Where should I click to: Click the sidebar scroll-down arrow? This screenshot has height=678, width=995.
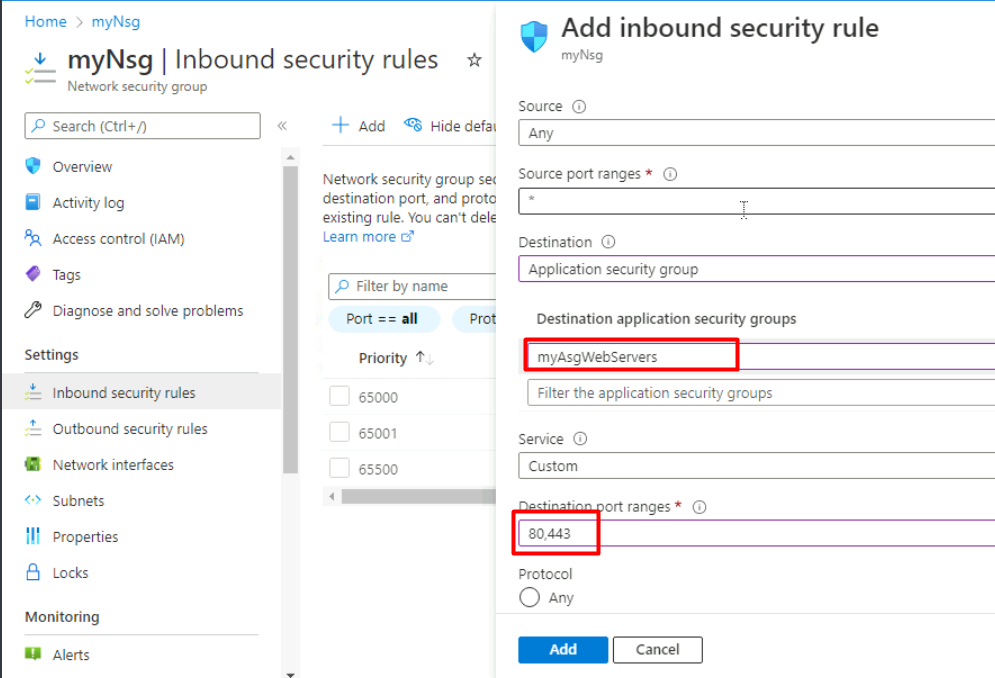291,674
